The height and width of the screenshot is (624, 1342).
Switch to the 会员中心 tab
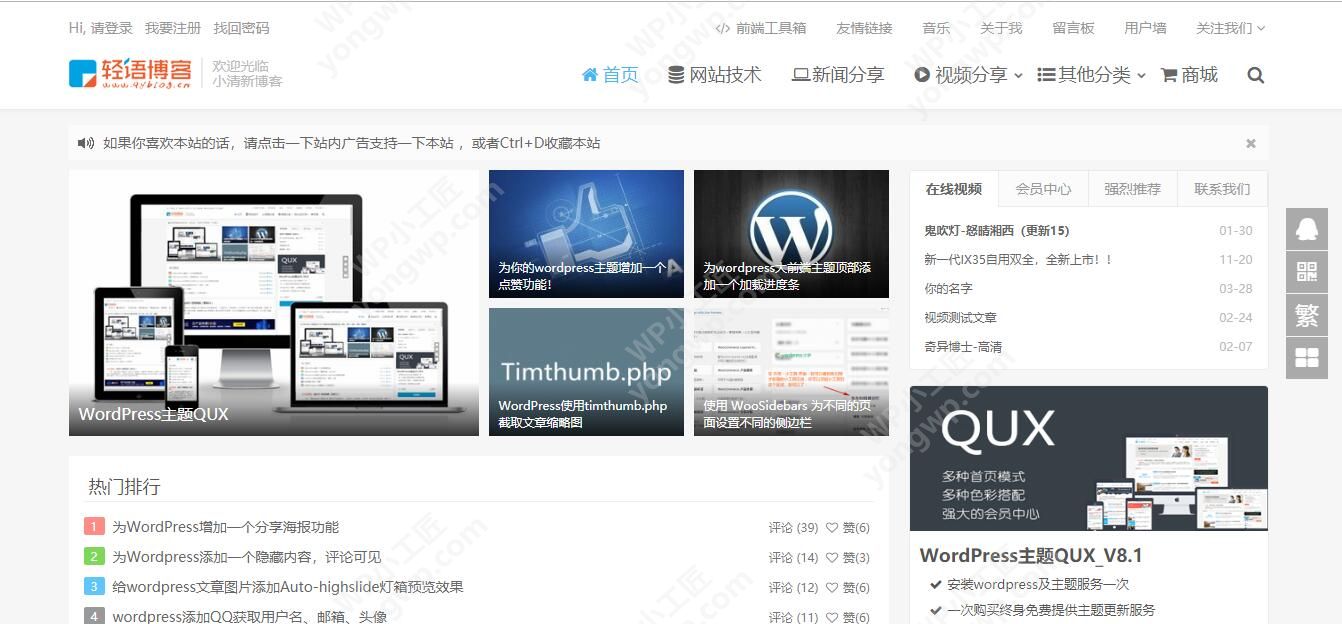click(1043, 189)
